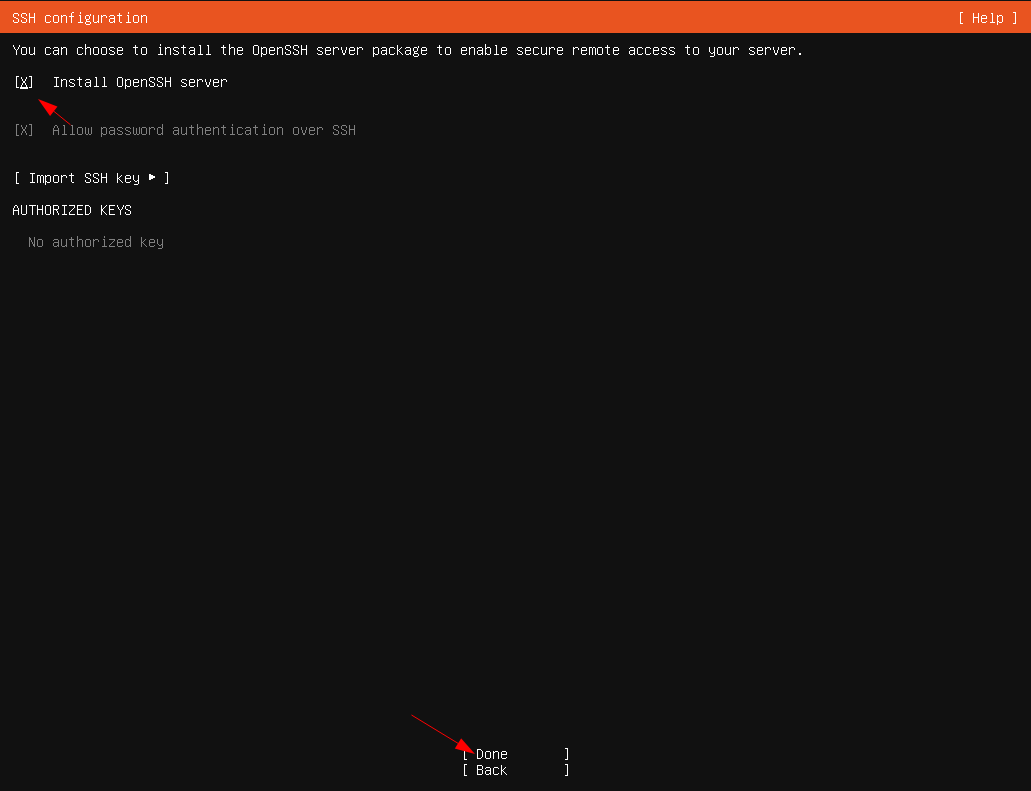Toggle the Install OpenSSH server checkbox
This screenshot has width=1031, height=791.
24,82
